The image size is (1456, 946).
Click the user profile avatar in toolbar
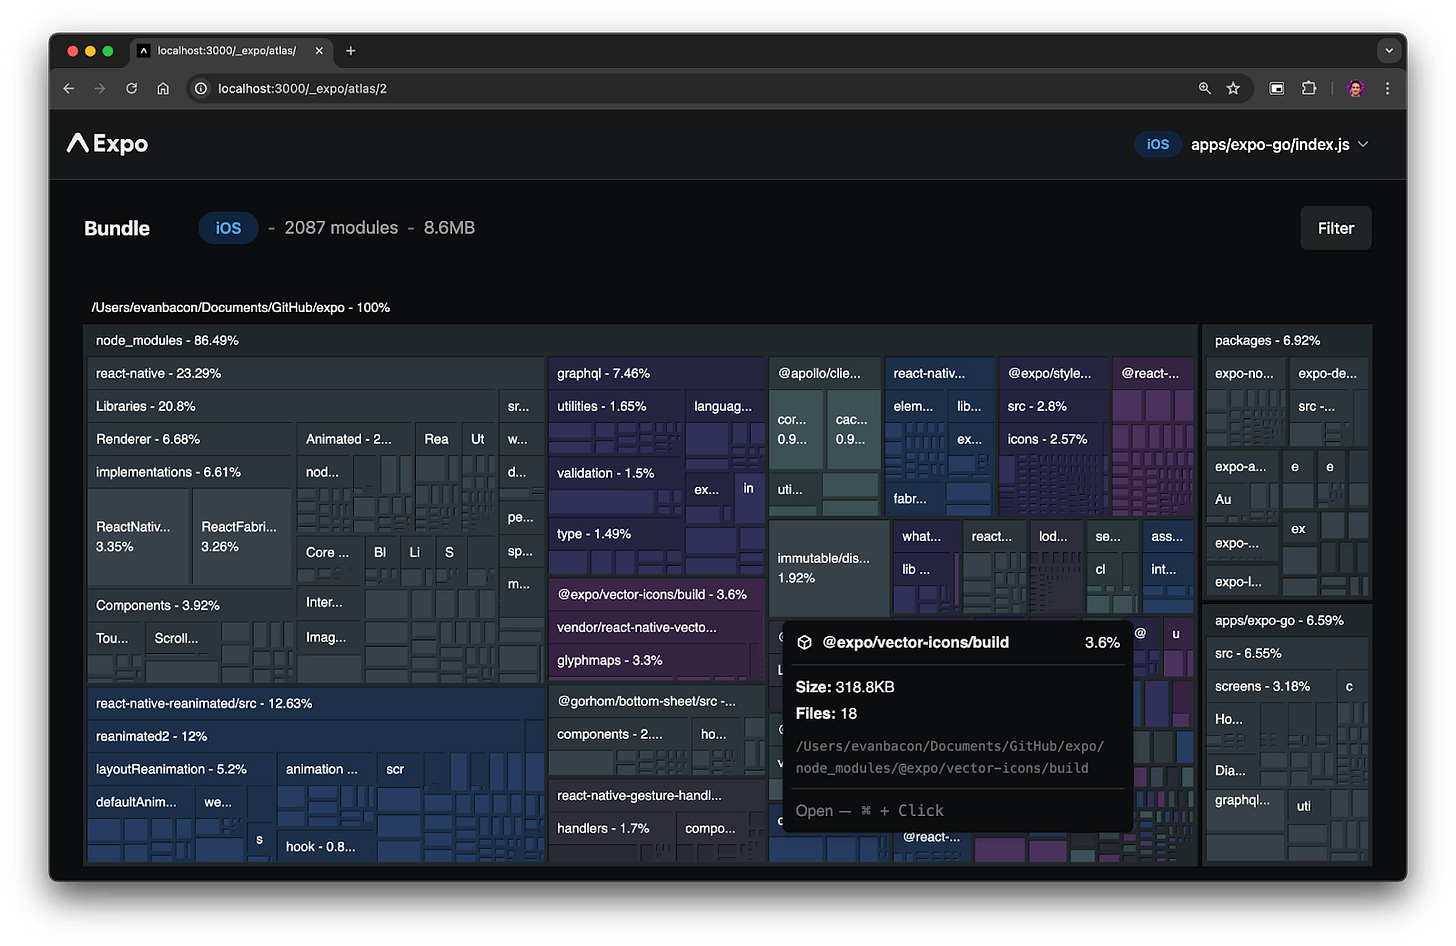point(1355,88)
